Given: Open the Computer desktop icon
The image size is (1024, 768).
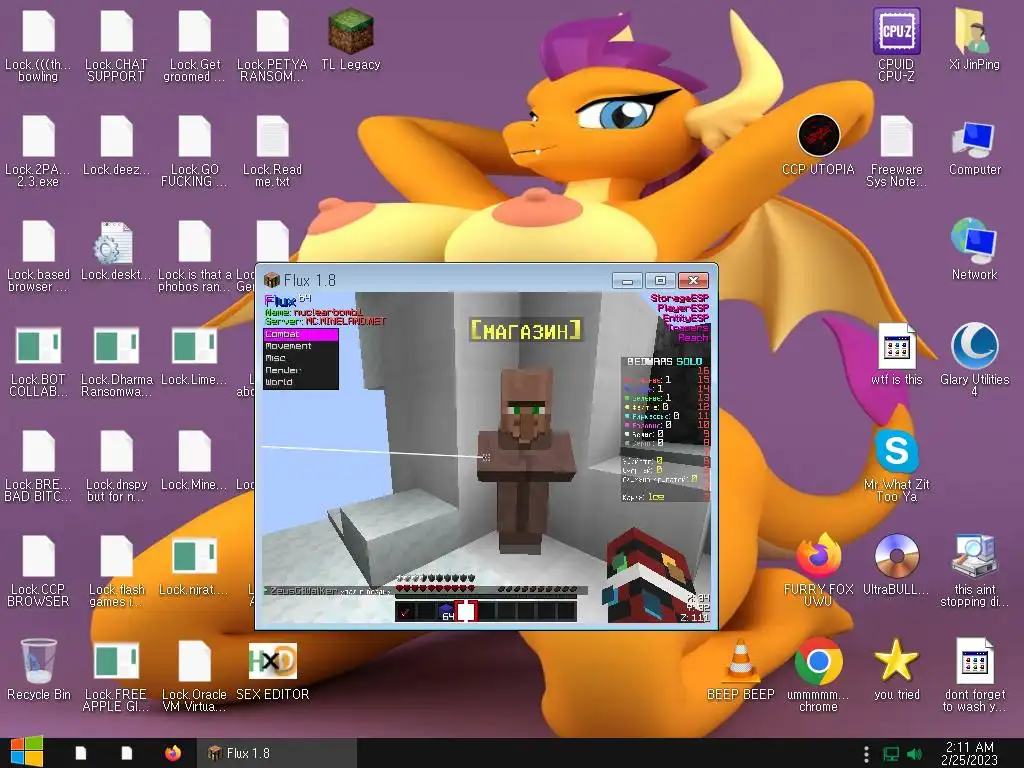Looking at the screenshot, I should 974,140.
